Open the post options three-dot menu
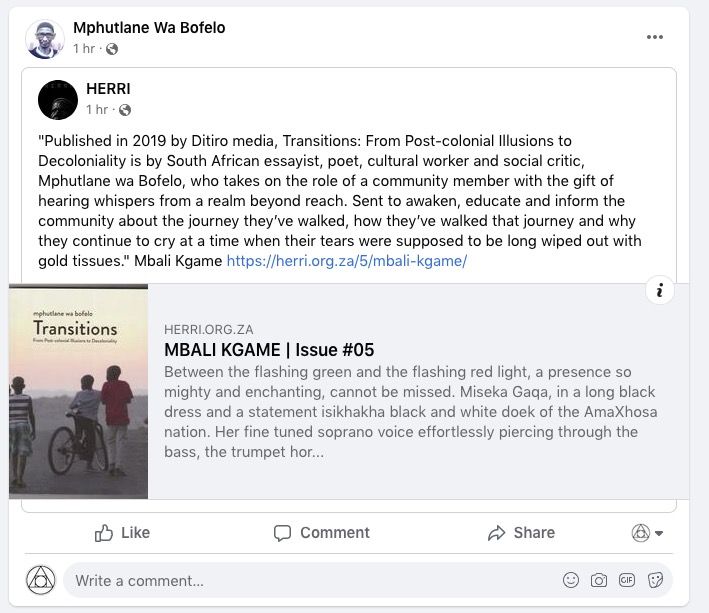This screenshot has height=613, width=709. tap(655, 38)
